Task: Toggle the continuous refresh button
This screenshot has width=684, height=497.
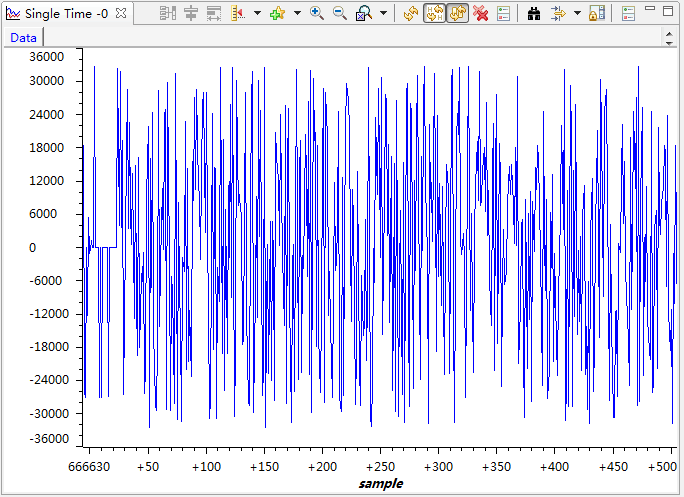Action: (457, 14)
